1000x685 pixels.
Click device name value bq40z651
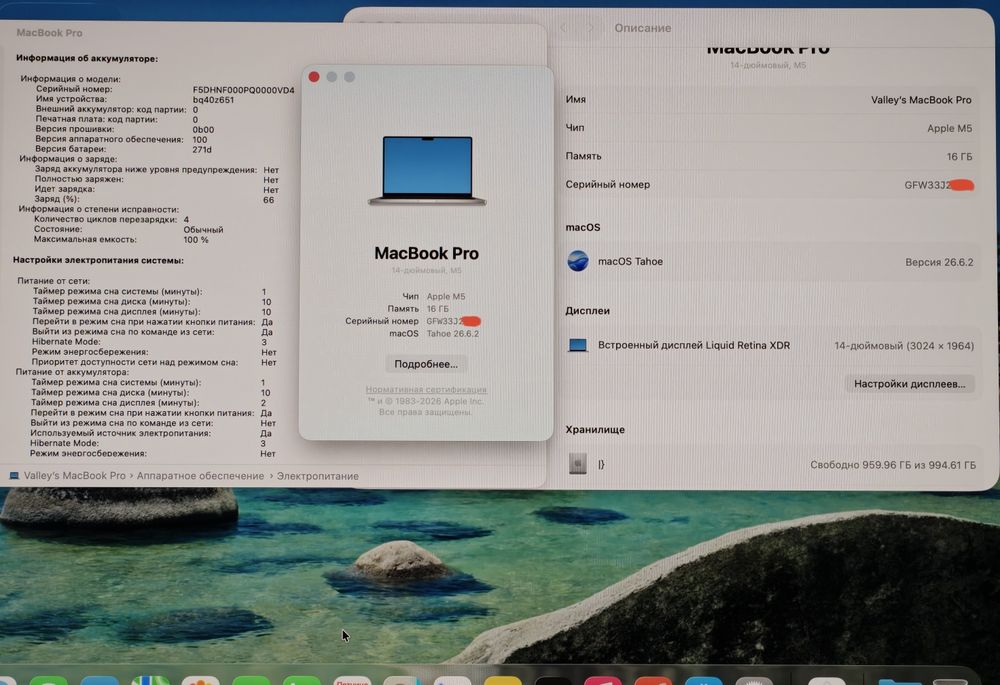tap(213, 99)
